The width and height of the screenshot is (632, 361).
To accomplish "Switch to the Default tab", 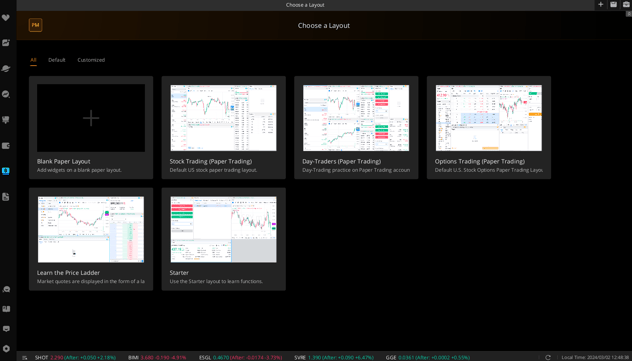I will tap(57, 60).
